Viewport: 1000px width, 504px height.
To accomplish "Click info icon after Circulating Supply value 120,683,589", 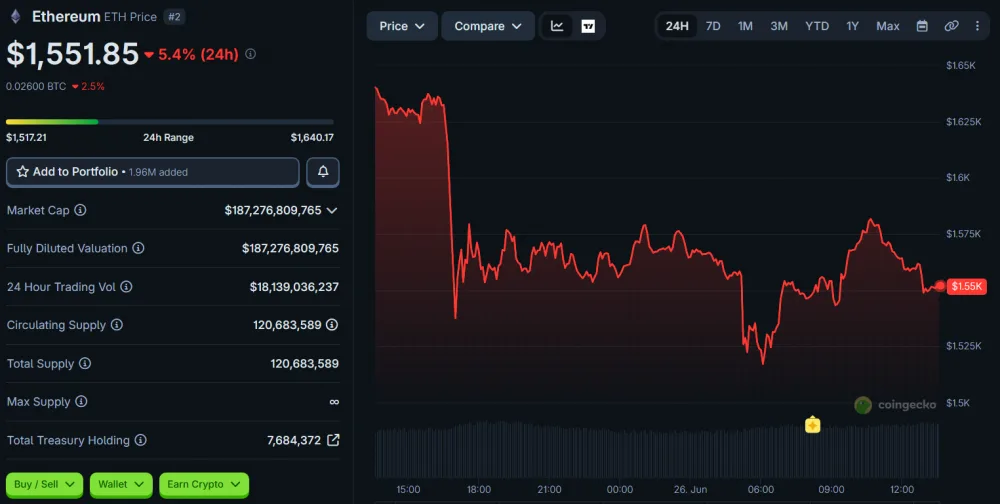I will tap(332, 325).
